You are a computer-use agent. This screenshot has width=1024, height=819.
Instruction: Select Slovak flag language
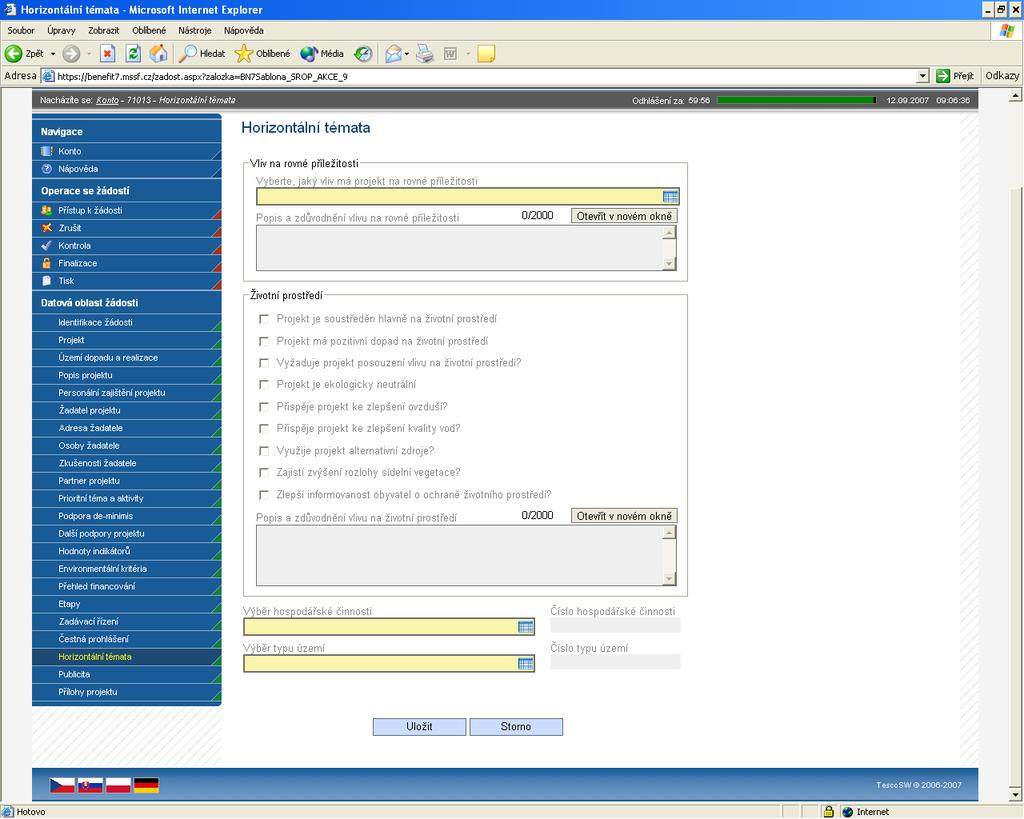point(90,786)
